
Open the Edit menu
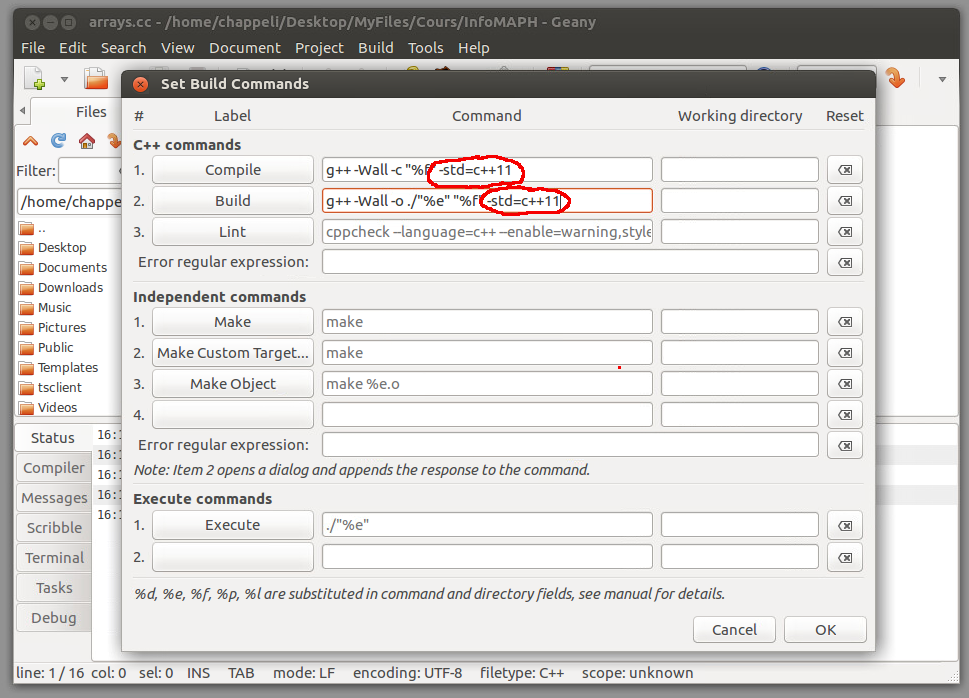(x=72, y=48)
